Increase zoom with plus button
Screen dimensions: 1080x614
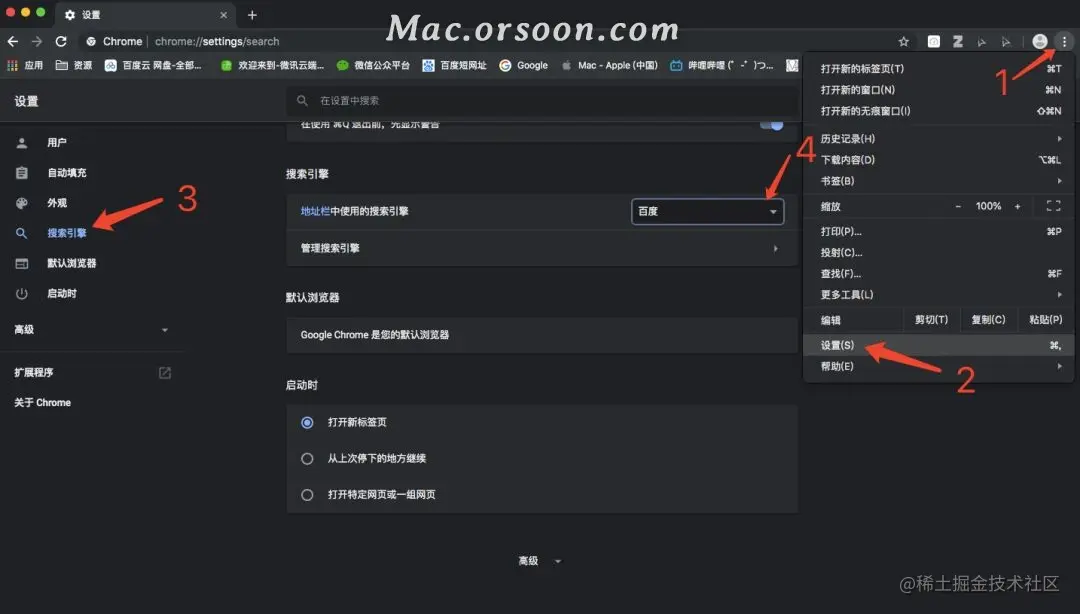tap(1017, 206)
